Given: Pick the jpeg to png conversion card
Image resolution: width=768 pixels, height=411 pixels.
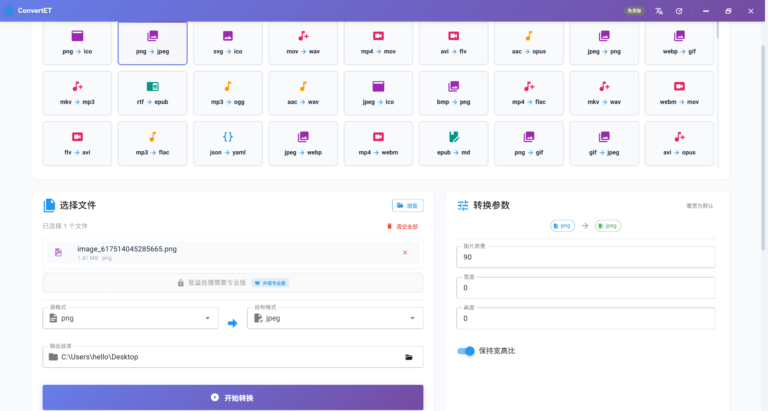Looking at the screenshot, I should pyautogui.click(x=604, y=43).
